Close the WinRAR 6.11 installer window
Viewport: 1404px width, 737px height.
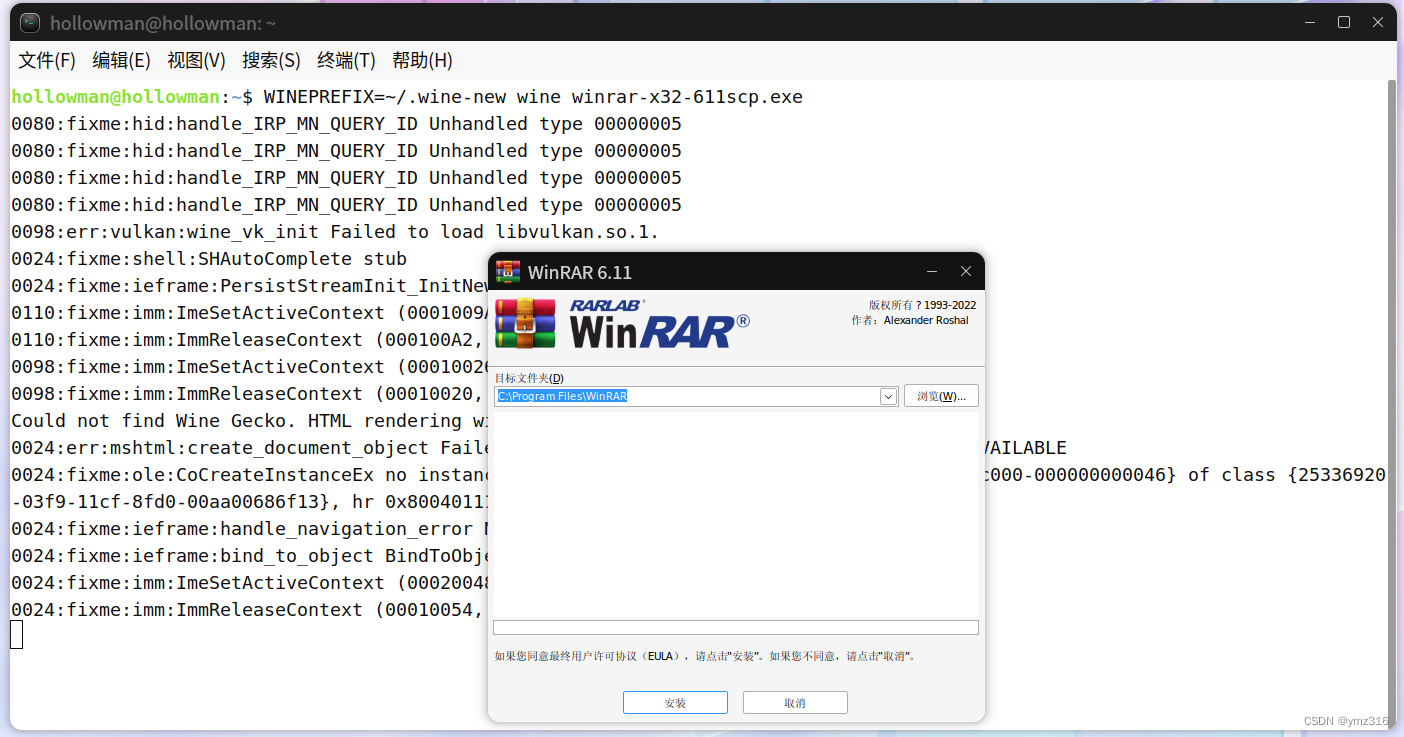tap(966, 272)
